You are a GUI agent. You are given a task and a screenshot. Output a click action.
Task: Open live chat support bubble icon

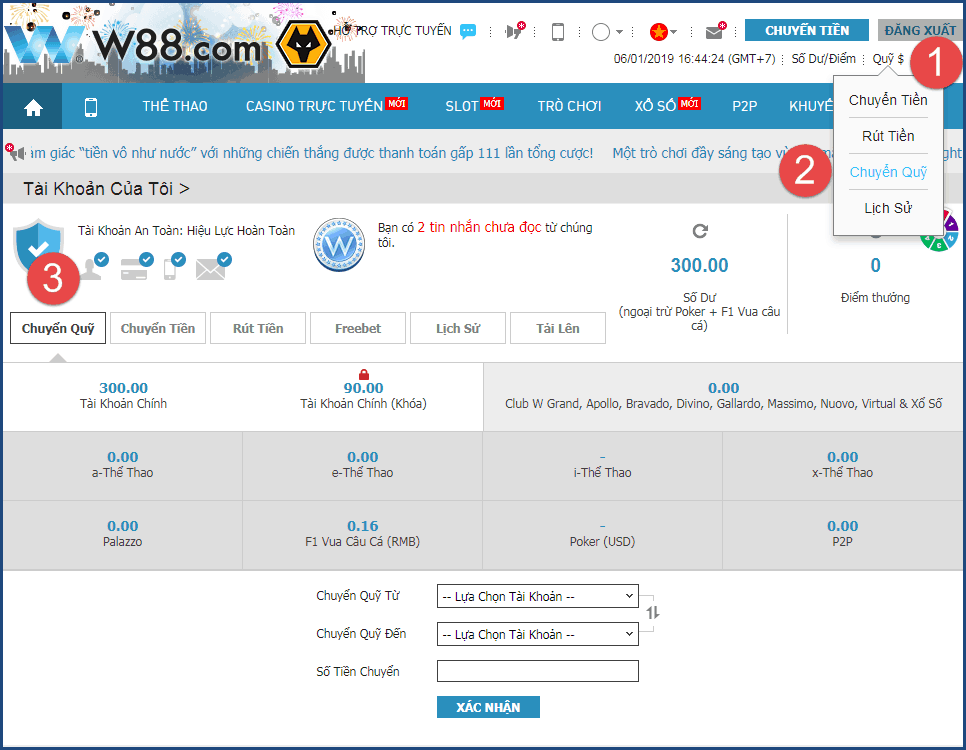[468, 31]
